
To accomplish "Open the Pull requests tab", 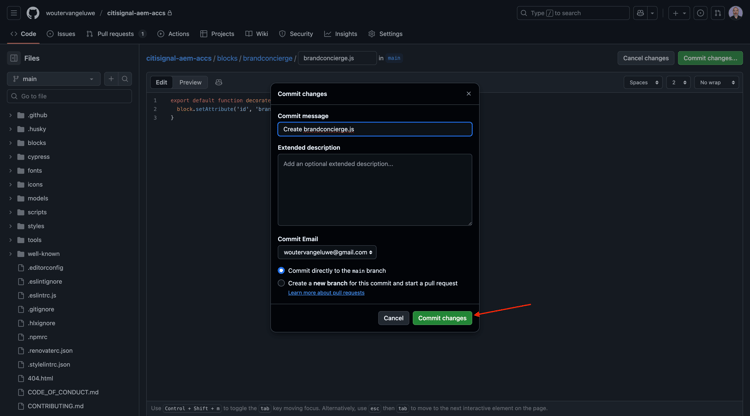I will click(x=116, y=34).
